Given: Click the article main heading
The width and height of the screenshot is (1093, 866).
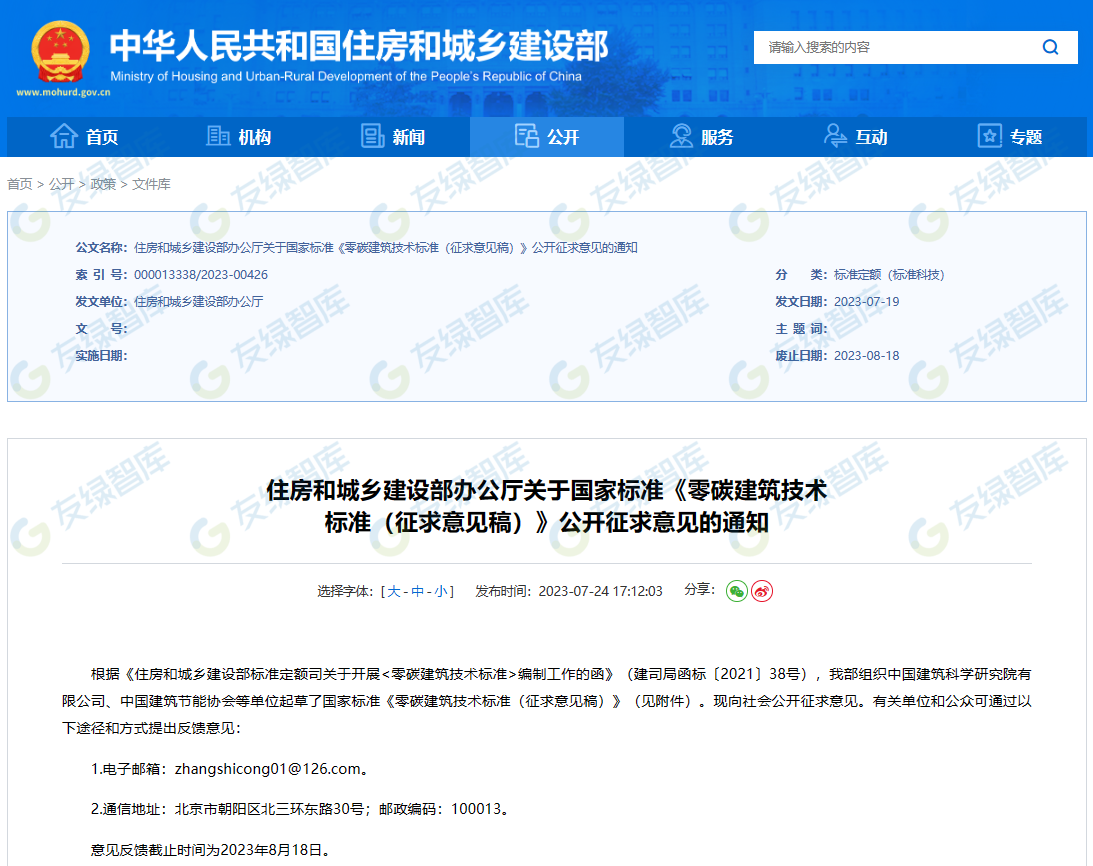Looking at the screenshot, I should click(546, 506).
